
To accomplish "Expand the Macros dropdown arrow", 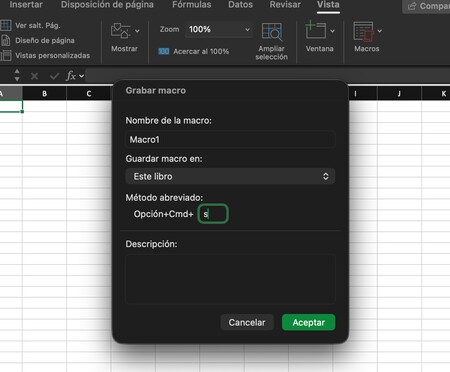I will (380, 31).
